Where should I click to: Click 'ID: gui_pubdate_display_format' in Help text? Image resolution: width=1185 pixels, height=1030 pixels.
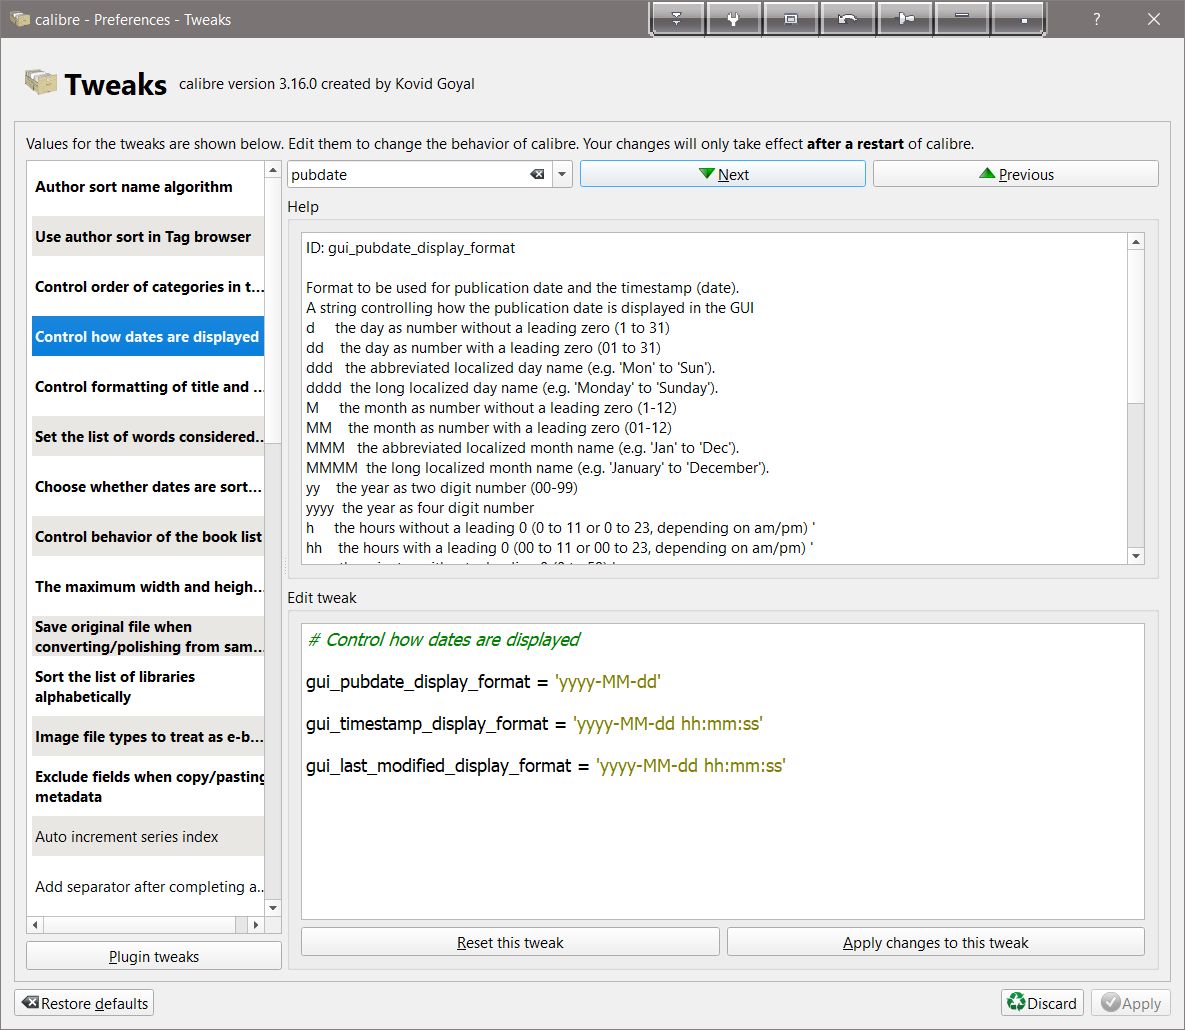[x=410, y=248]
